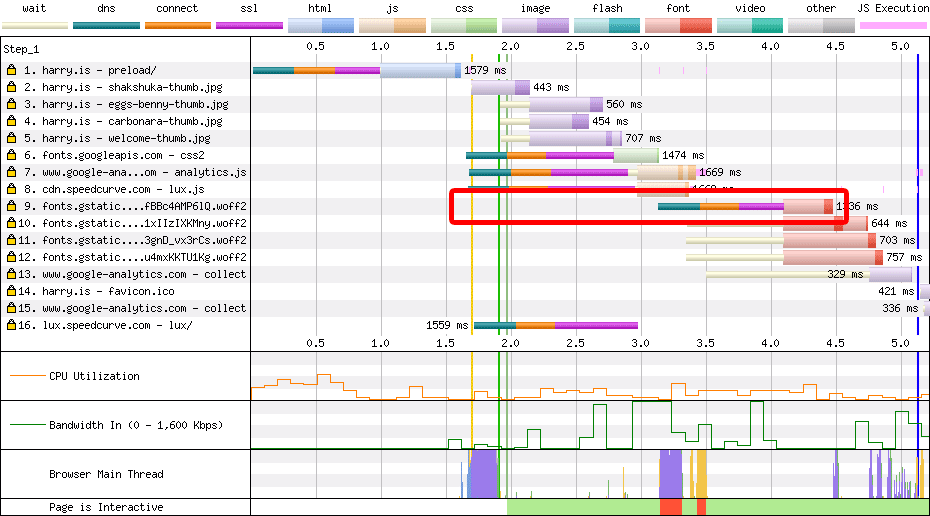This screenshot has height=516, width=930.
Task: Click the lock icon beside favicon.ico request
Action: [x=11, y=291]
